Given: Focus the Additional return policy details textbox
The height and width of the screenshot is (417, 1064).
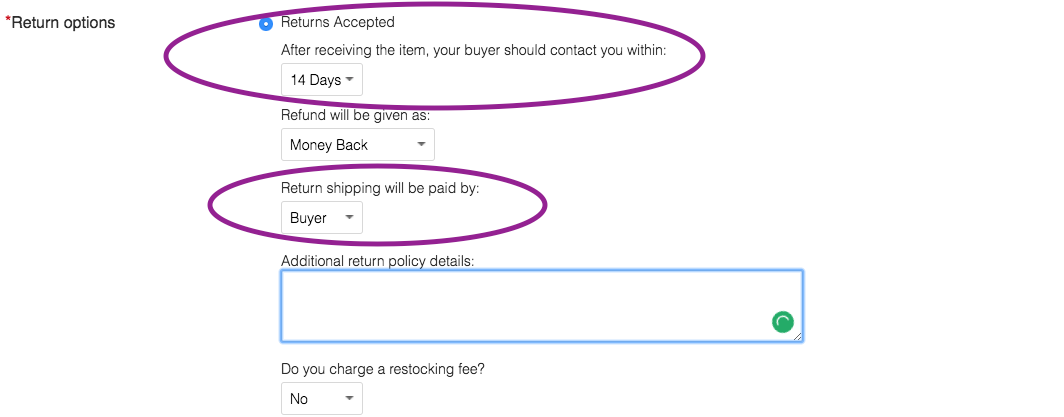Looking at the screenshot, I should click(x=542, y=306).
